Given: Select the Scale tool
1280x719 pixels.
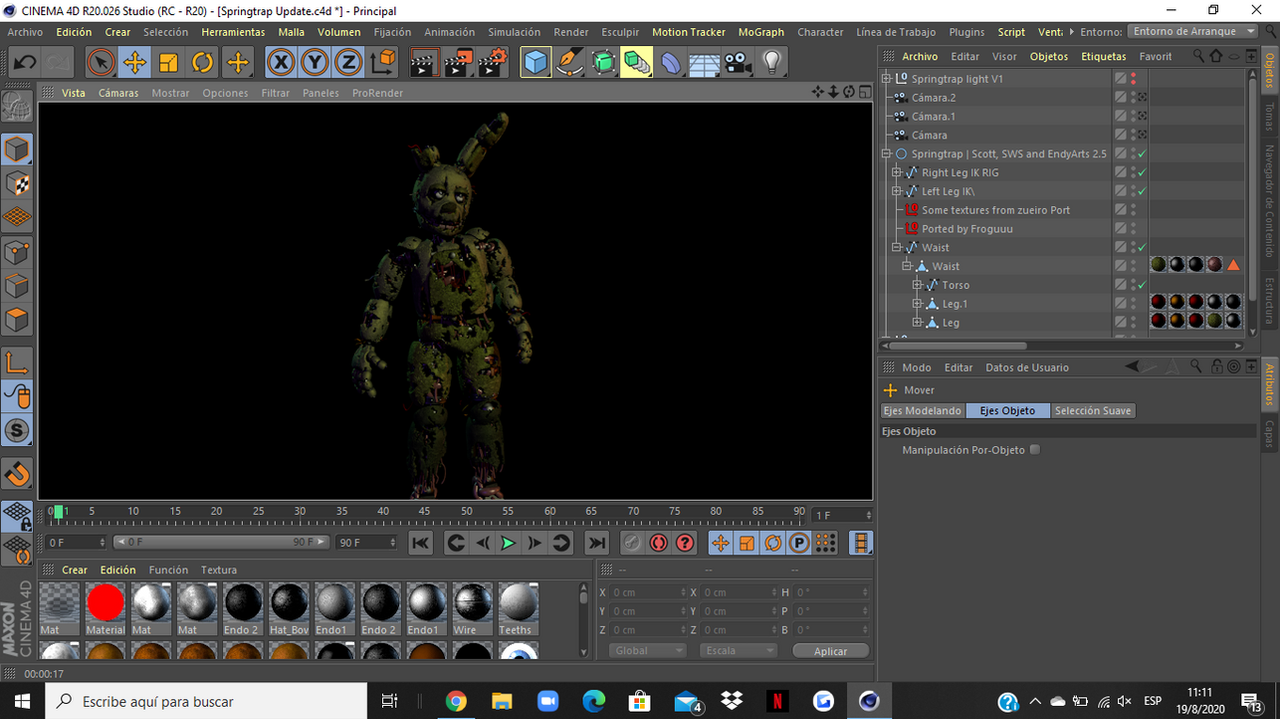Looking at the screenshot, I should [168, 63].
